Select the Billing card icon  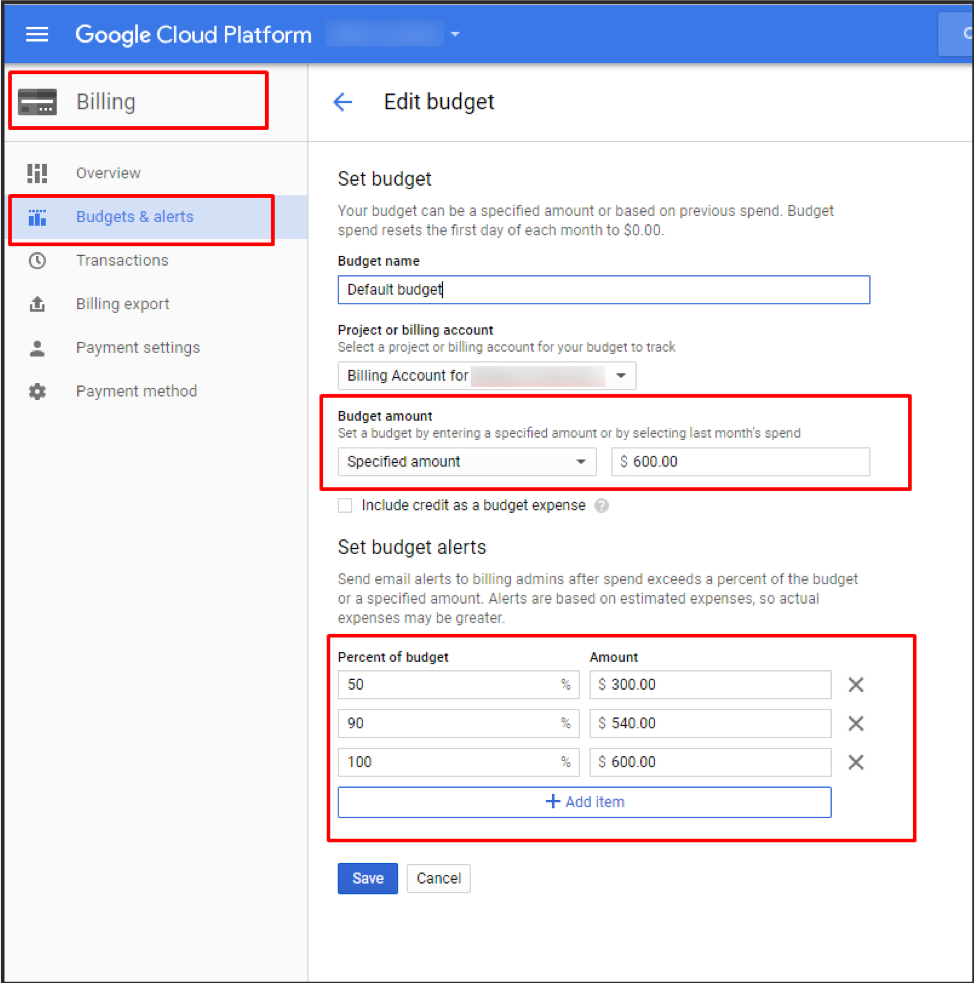38,100
